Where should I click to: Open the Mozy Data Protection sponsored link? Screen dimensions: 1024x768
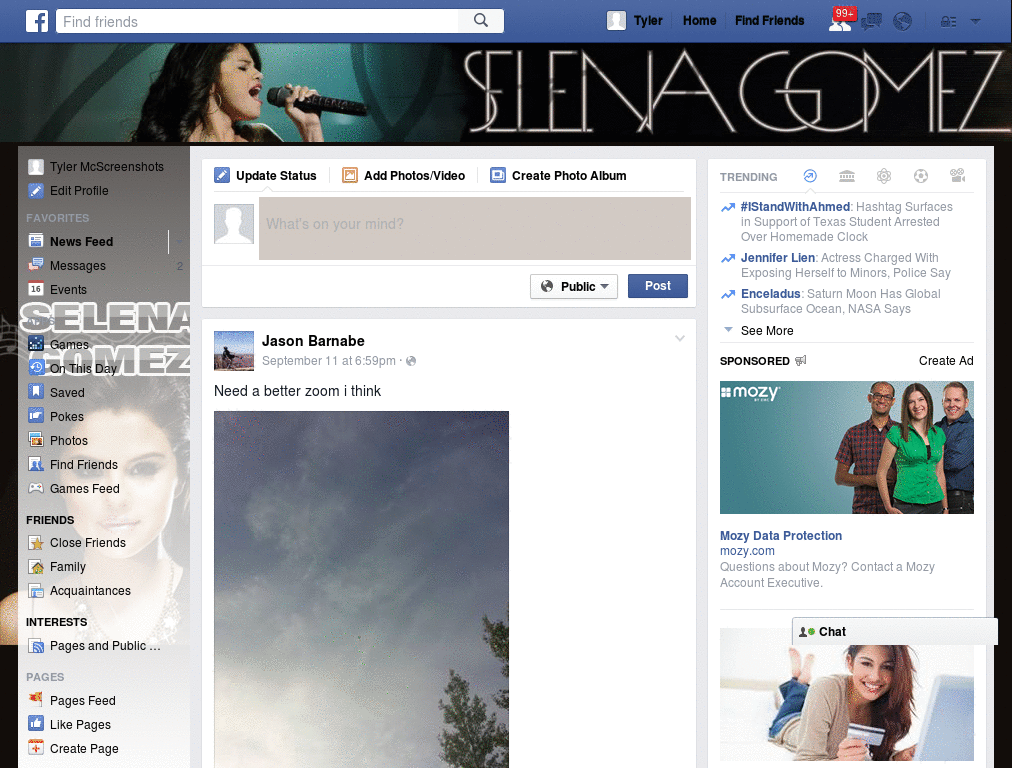[x=781, y=536]
